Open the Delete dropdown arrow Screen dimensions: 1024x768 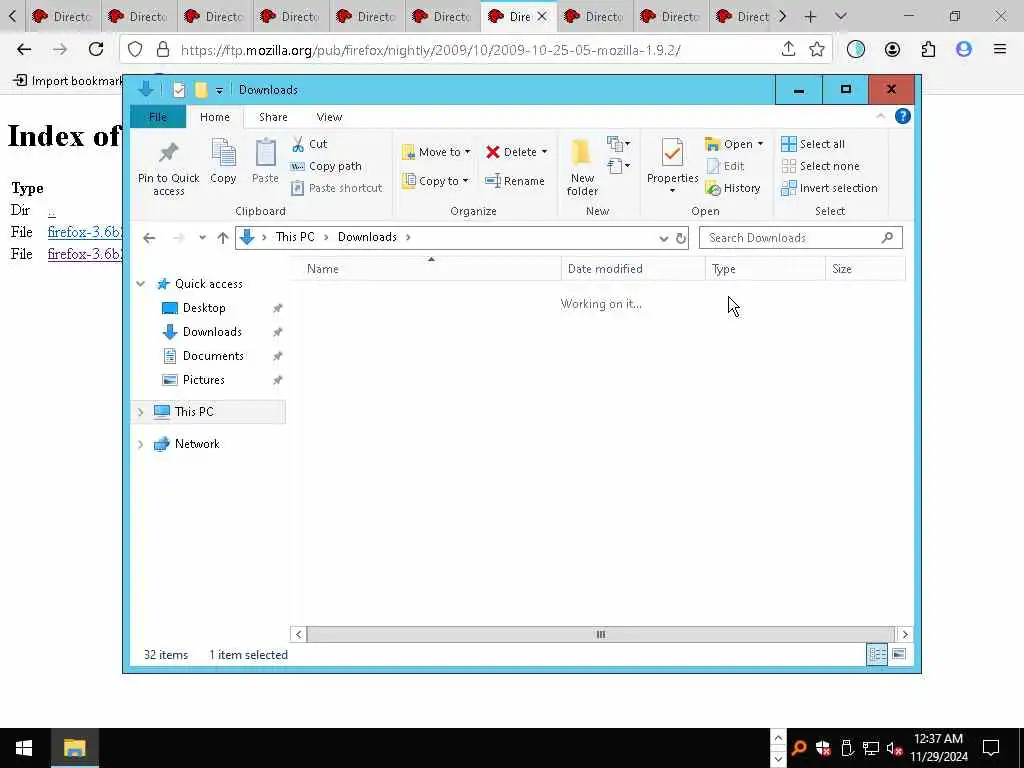tap(544, 152)
